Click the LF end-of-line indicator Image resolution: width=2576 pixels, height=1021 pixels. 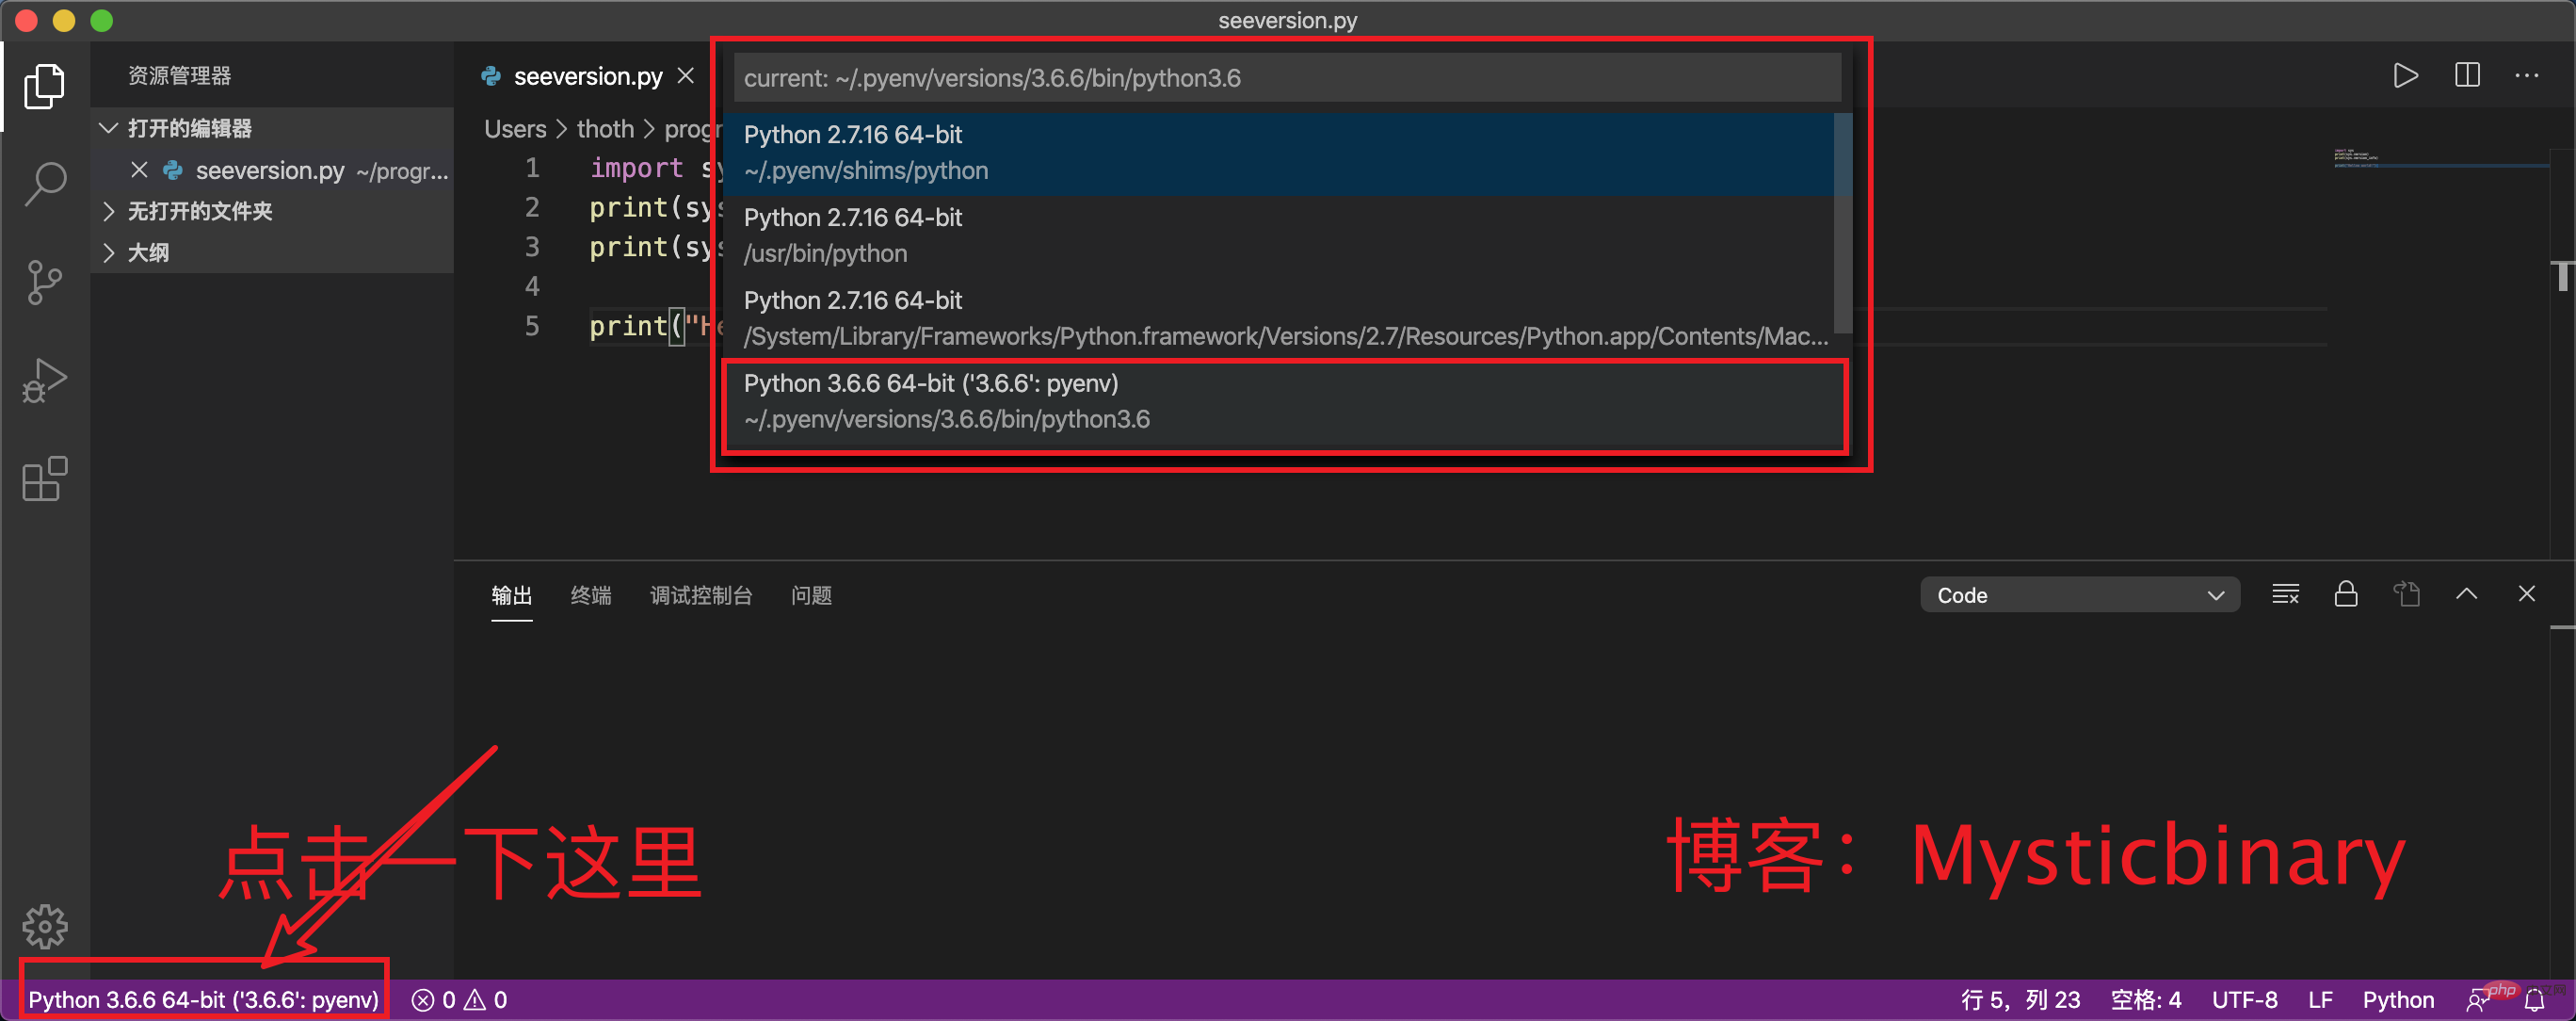(x=2320, y=1000)
